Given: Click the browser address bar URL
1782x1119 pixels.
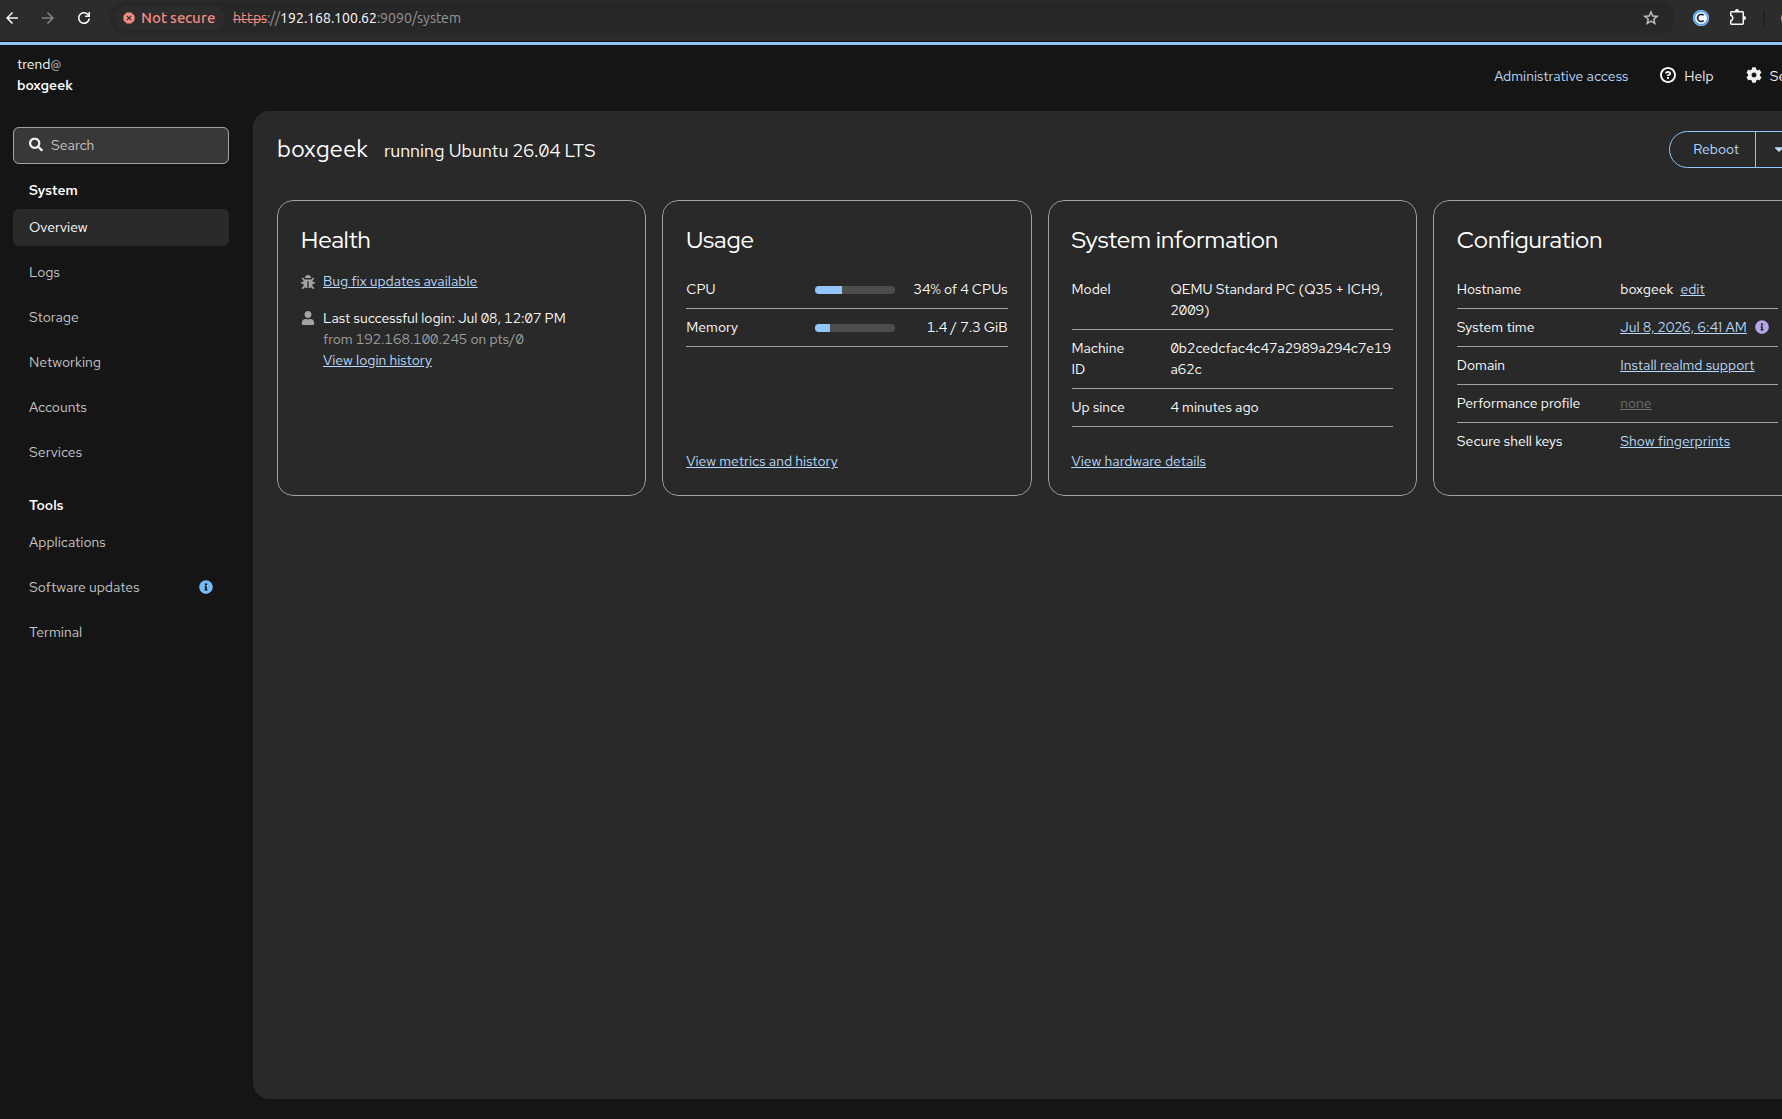Looking at the screenshot, I should coord(347,18).
